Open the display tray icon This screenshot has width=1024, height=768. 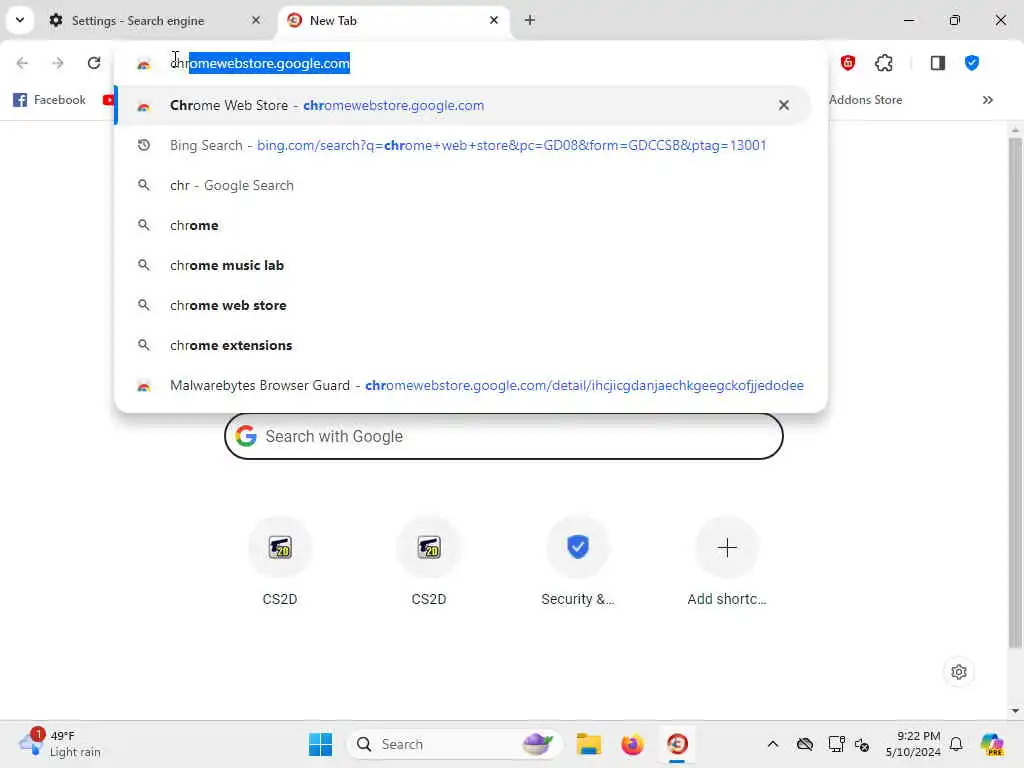(835, 744)
